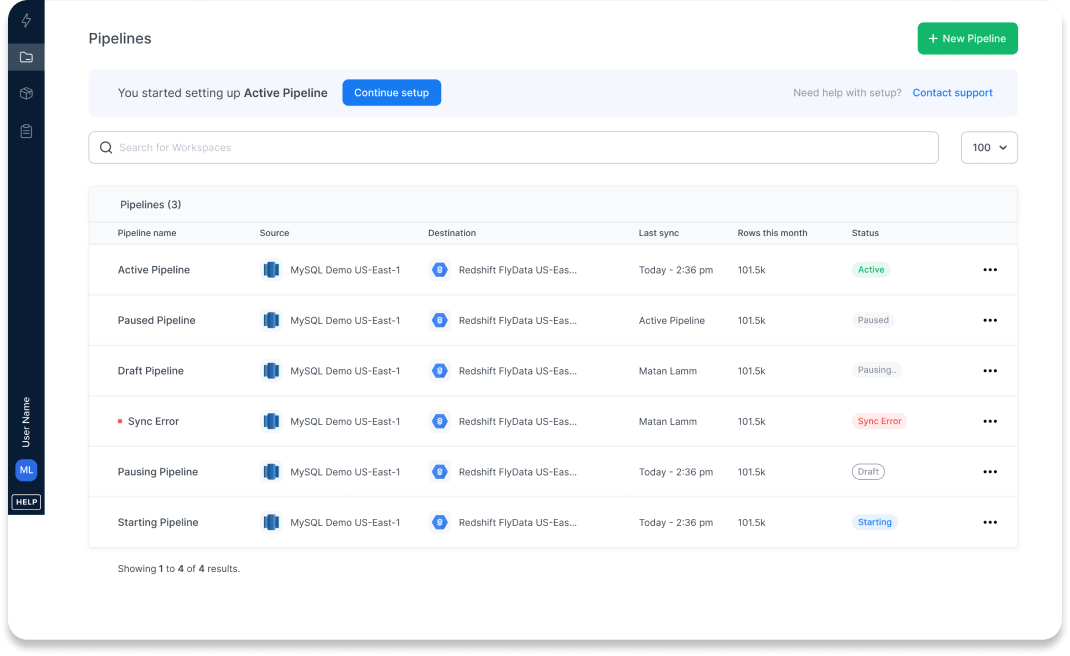The width and height of the screenshot is (1070, 656).
Task: Click the lightning bolt logo in sidebar
Action: click(26, 20)
